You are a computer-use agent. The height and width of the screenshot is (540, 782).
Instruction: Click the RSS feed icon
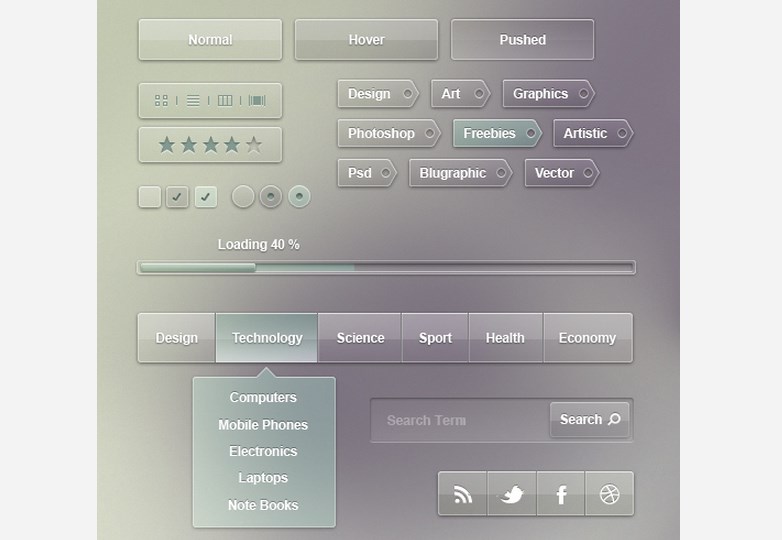(462, 494)
